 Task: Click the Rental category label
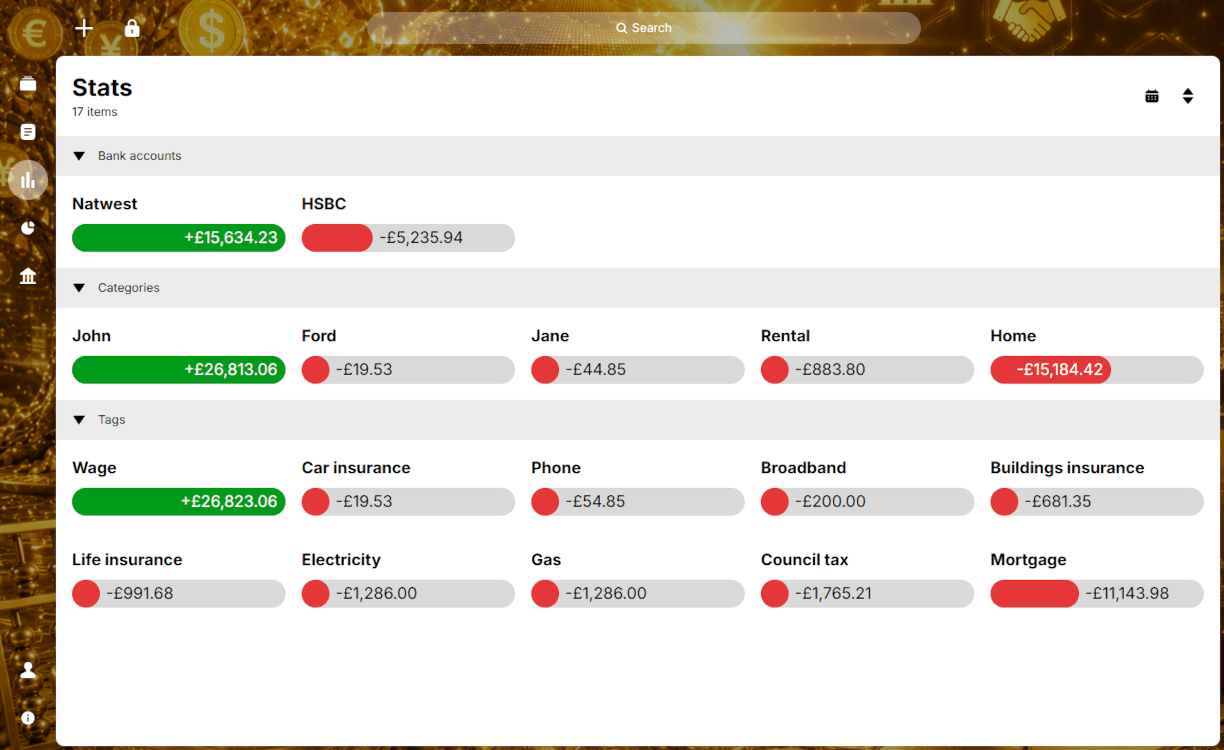pos(785,336)
